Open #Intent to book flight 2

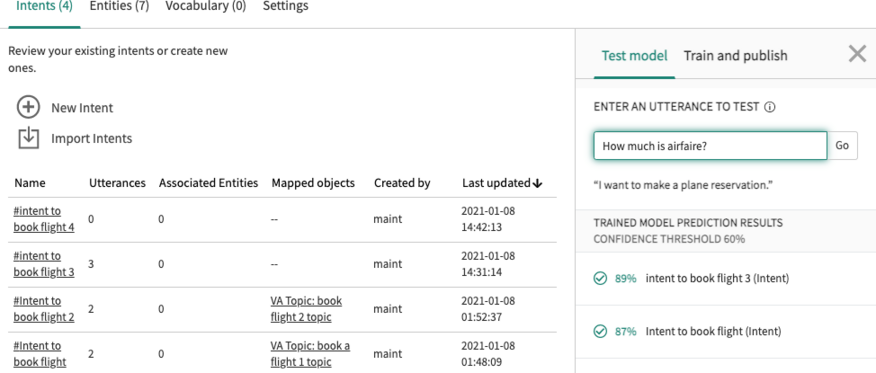tap(44, 309)
